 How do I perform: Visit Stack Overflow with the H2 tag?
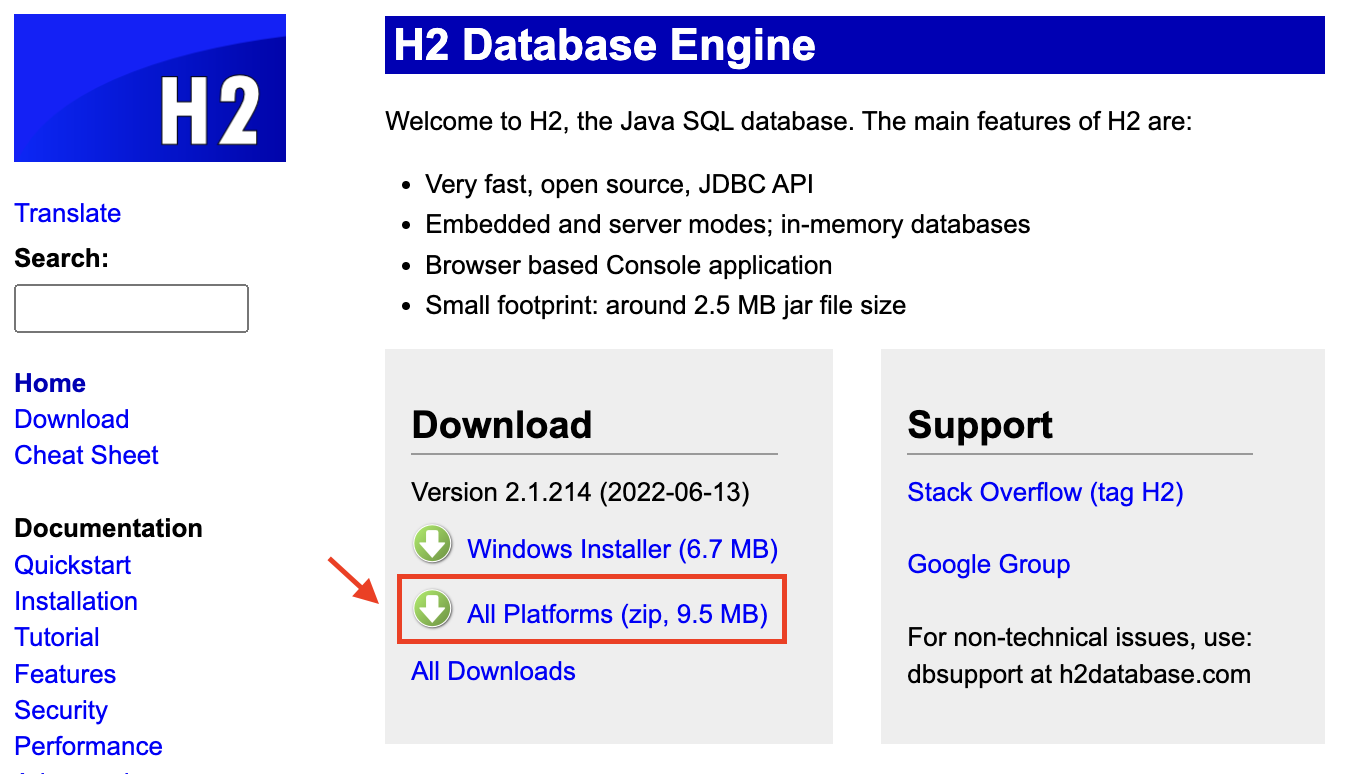pyautogui.click(x=1044, y=492)
